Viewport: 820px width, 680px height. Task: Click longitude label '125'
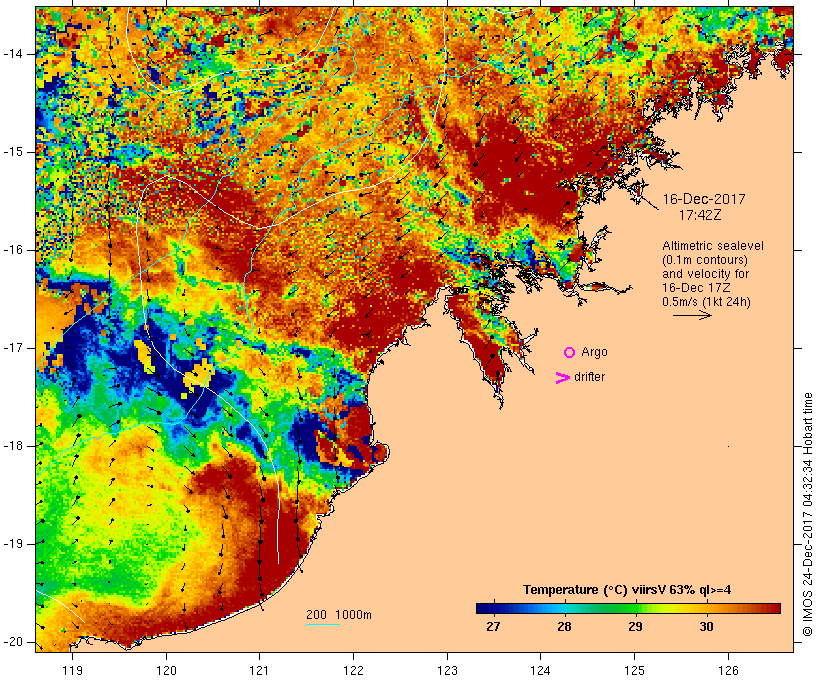634,670
